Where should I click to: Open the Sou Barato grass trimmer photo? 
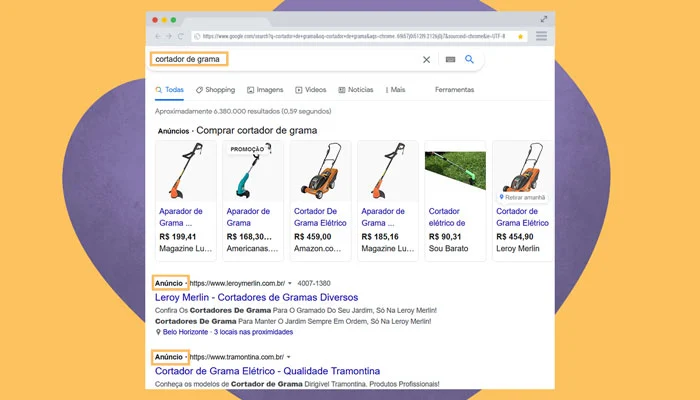[455, 171]
